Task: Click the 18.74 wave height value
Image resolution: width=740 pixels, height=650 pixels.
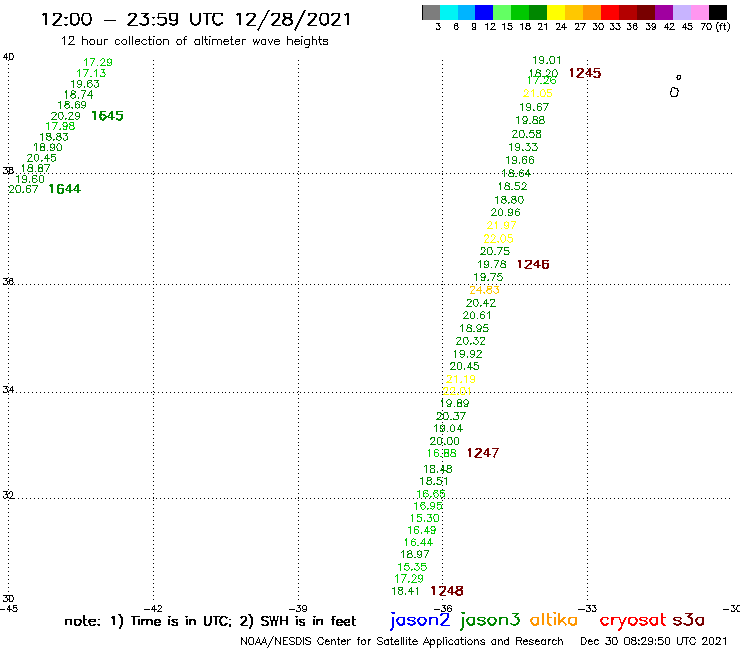Action: 79,94
